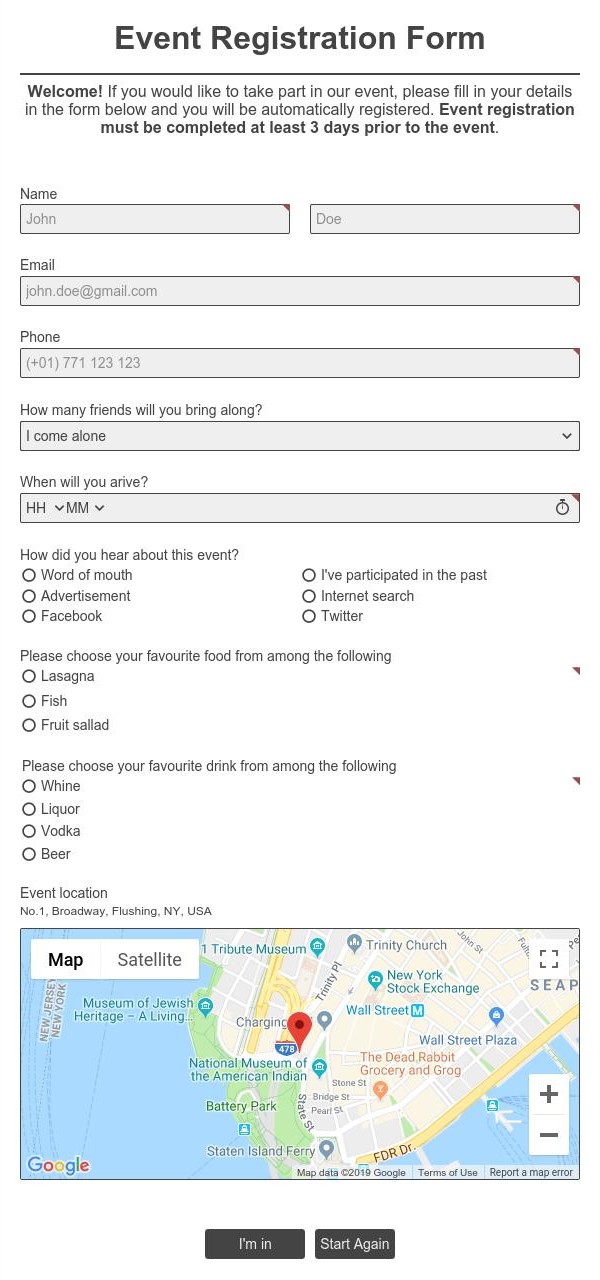Viewport: 600px width, 1280px height.
Task: Open the map Terms of Use link
Action: (447, 1173)
